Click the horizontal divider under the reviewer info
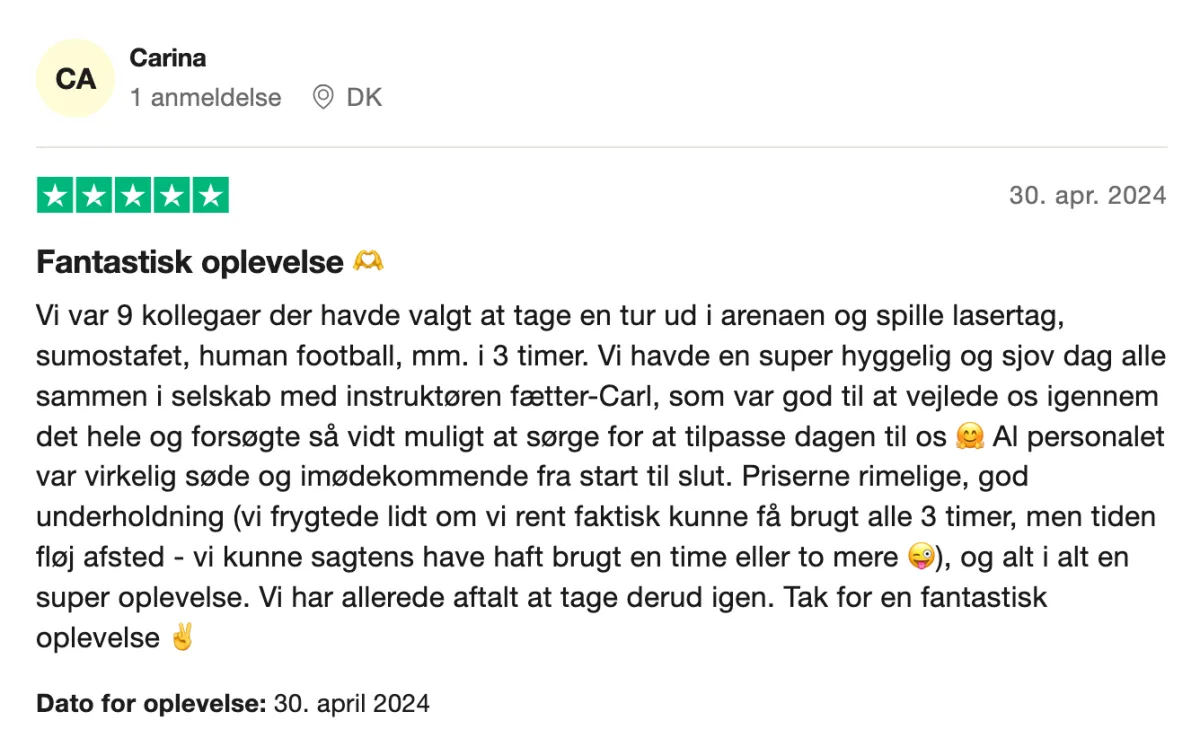Image resolution: width=1200 pixels, height=738 pixels. click(600, 148)
